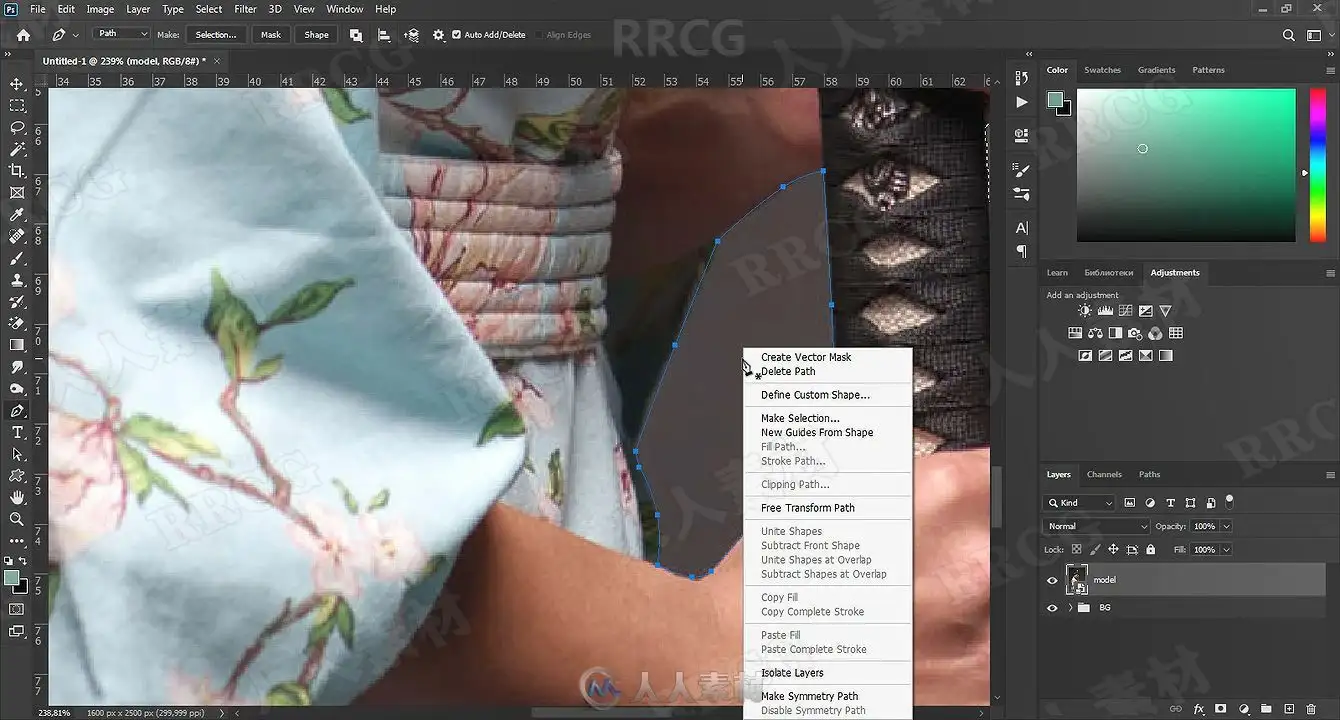Screen dimensions: 1340x720
Task: Toggle lock position
Action: 1113,550
